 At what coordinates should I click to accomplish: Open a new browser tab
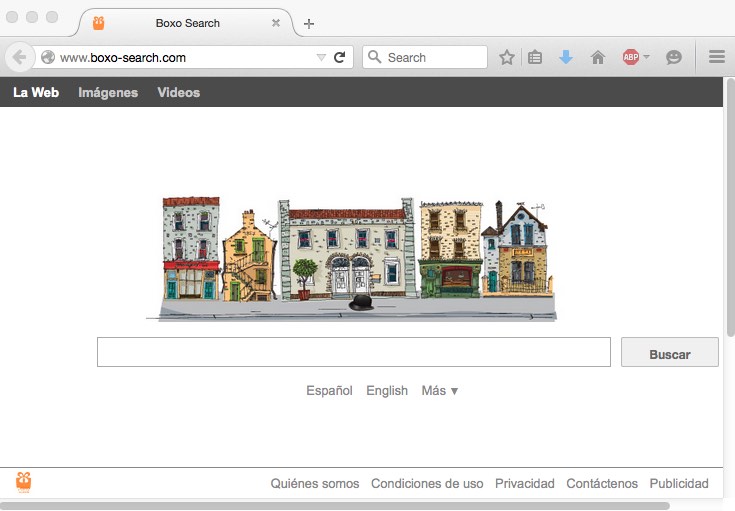[308, 23]
